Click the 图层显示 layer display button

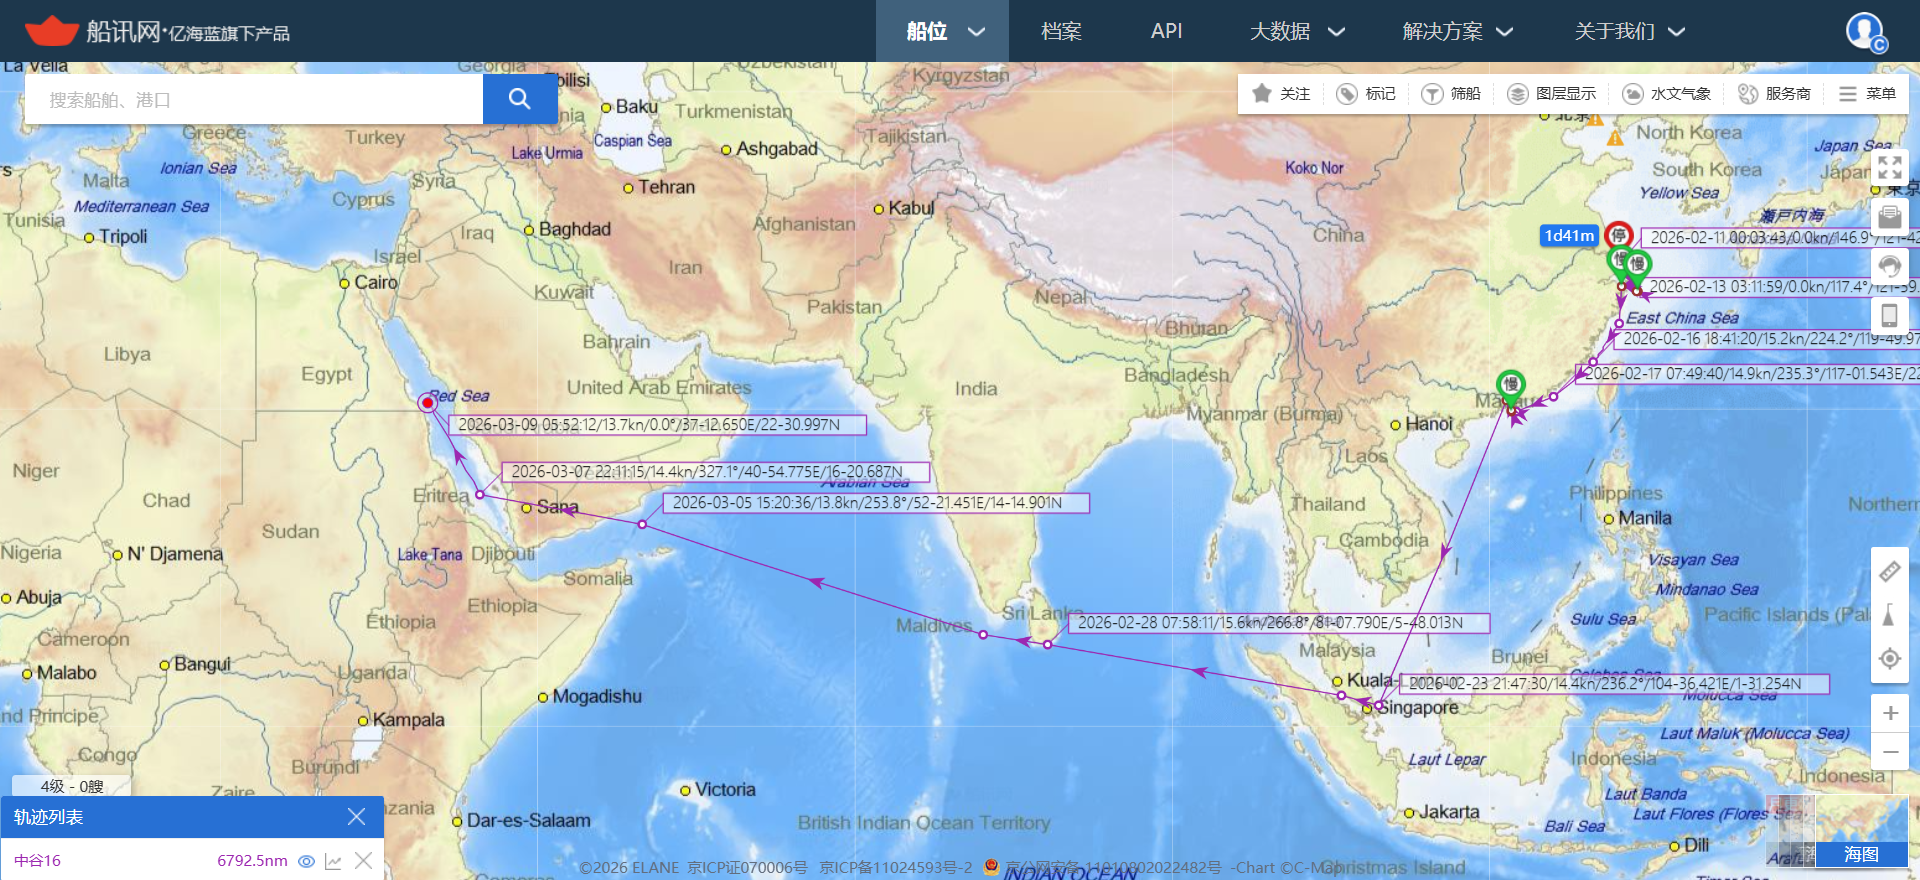tap(1551, 94)
